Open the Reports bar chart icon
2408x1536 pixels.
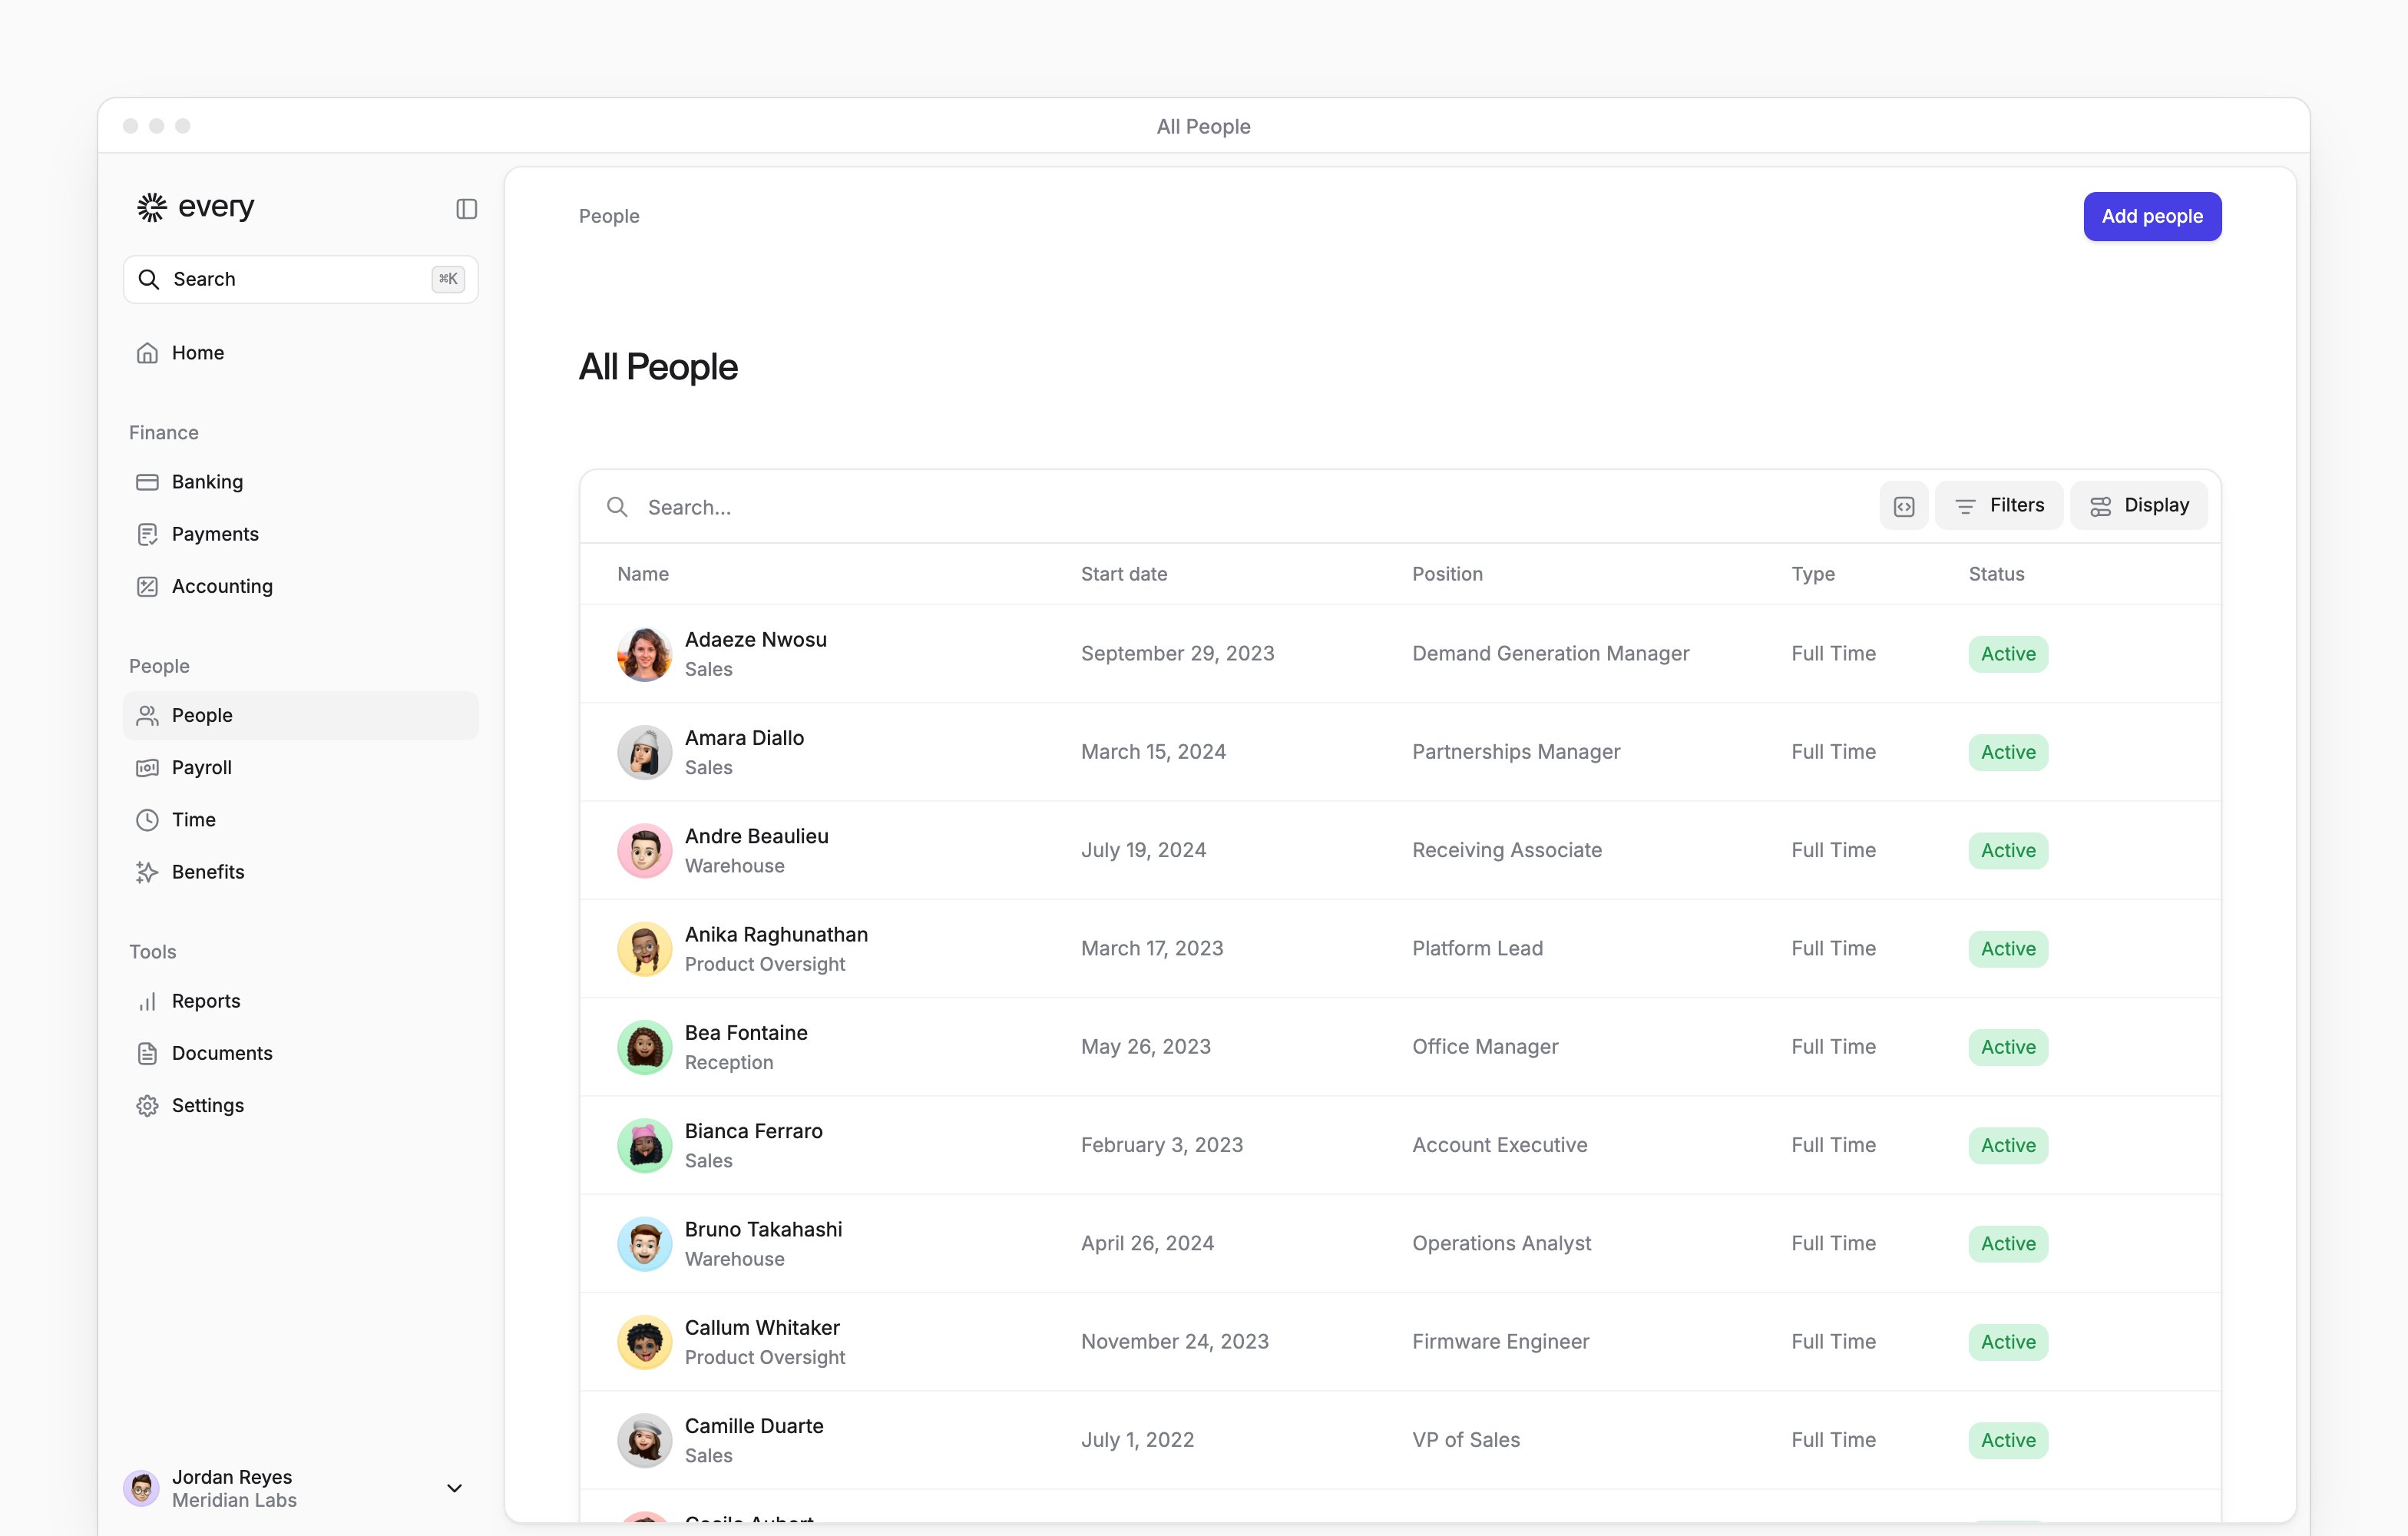147,1001
